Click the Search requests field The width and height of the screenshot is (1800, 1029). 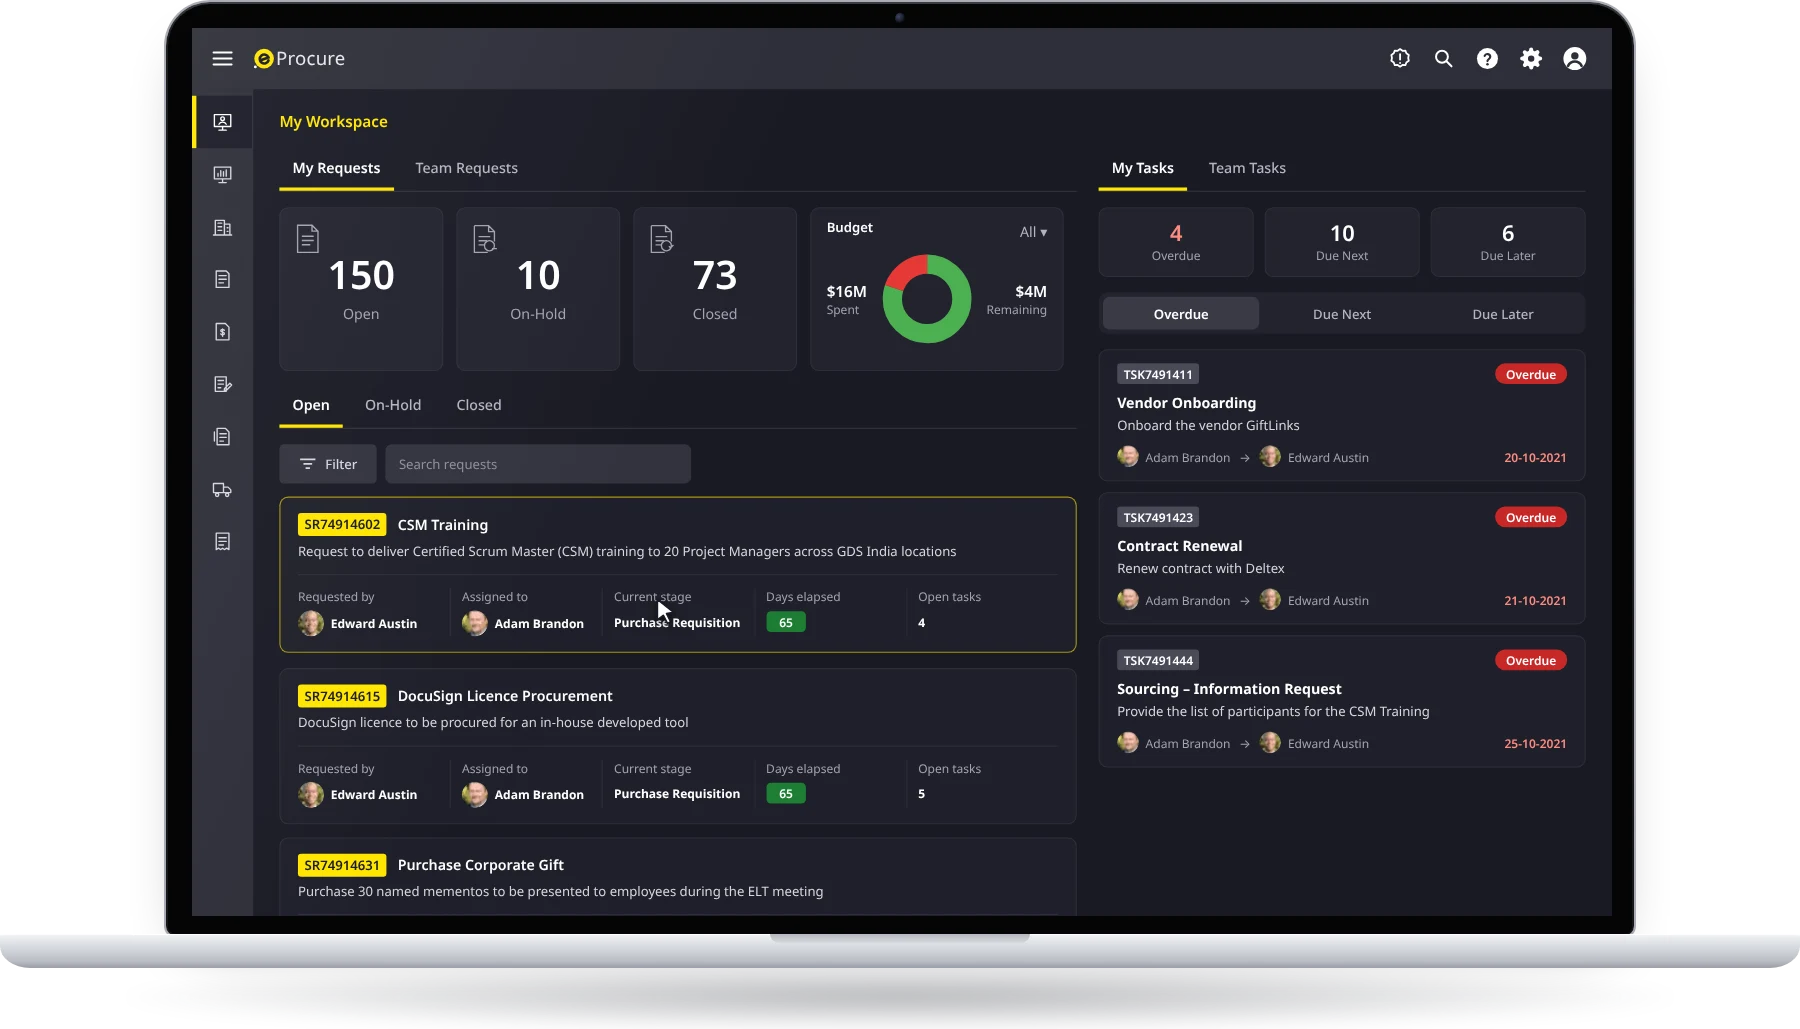point(538,464)
